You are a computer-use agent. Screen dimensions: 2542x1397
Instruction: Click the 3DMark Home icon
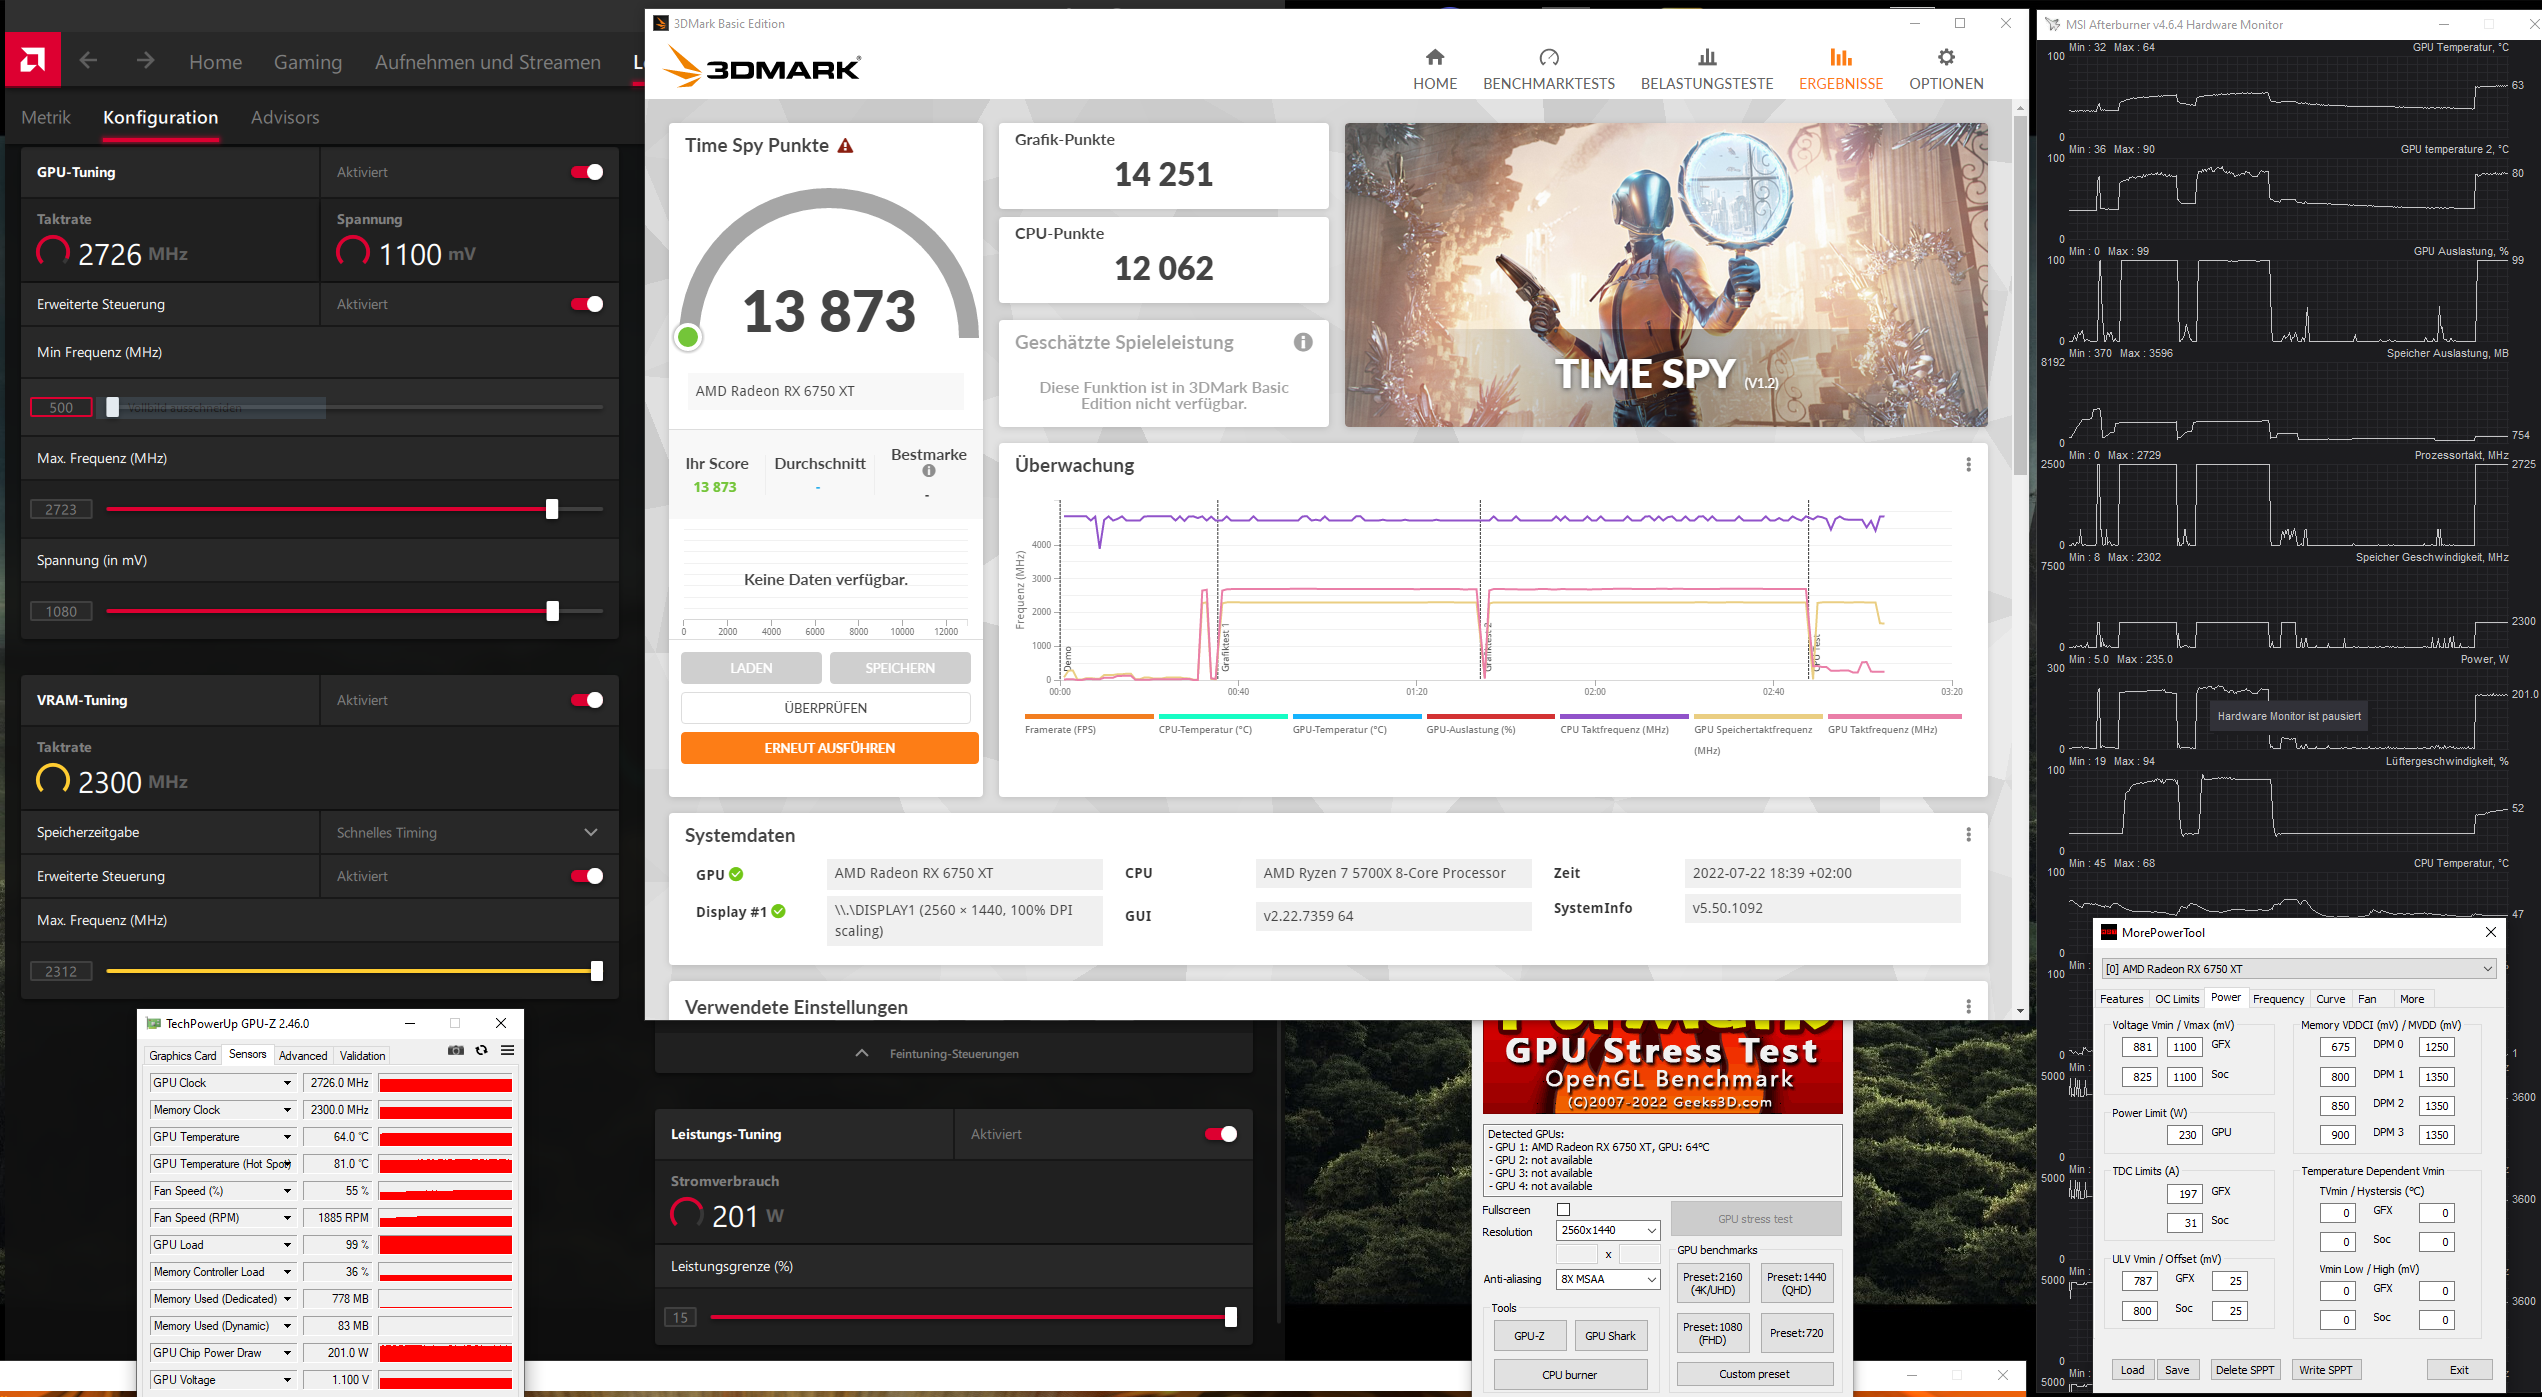point(1434,57)
